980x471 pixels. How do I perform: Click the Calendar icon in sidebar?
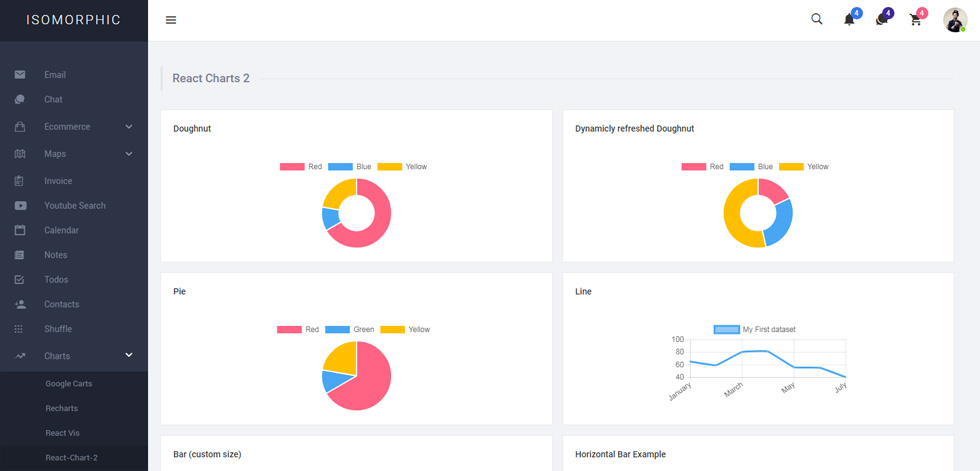(20, 230)
